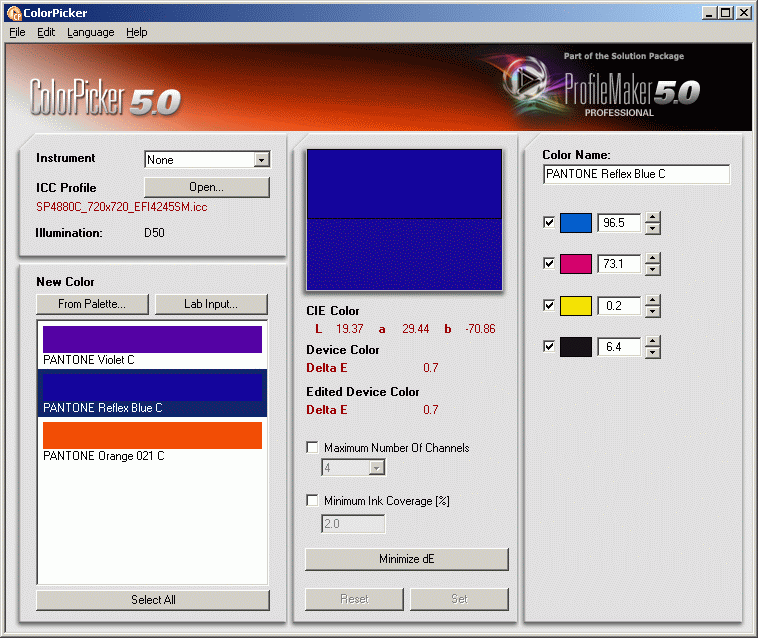Image resolution: width=758 pixels, height=638 pixels.
Task: Uncheck the black channel checkbox
Action: pos(549,346)
